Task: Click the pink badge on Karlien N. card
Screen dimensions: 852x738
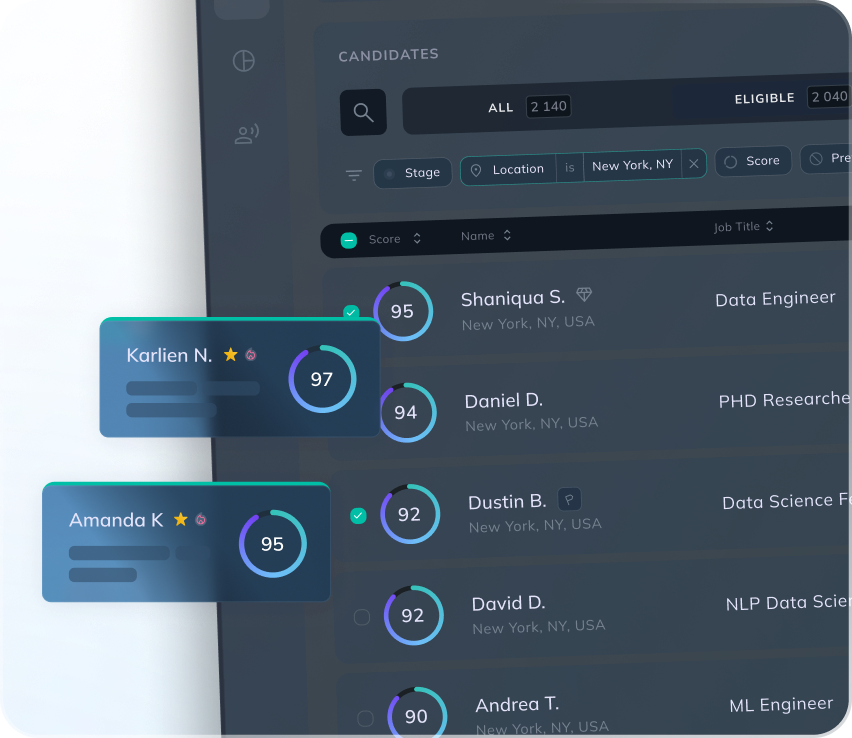Action: (x=250, y=355)
